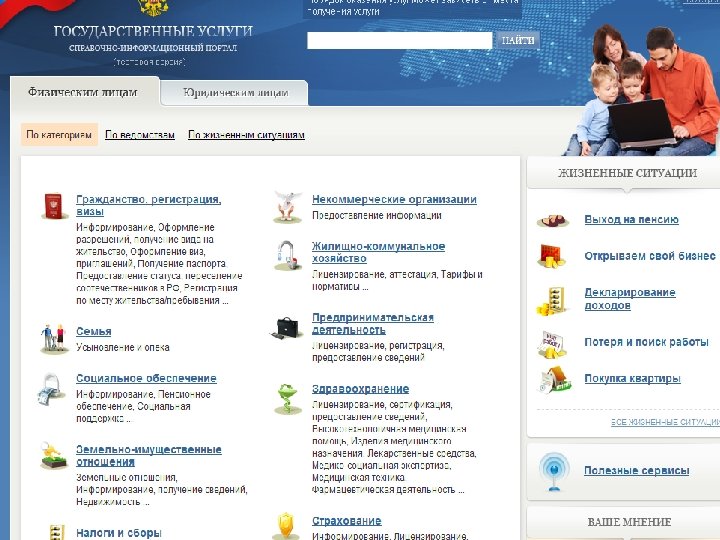Click the icon beside Открываем свой бизнес
Screen dimensions: 720x540
551,256
